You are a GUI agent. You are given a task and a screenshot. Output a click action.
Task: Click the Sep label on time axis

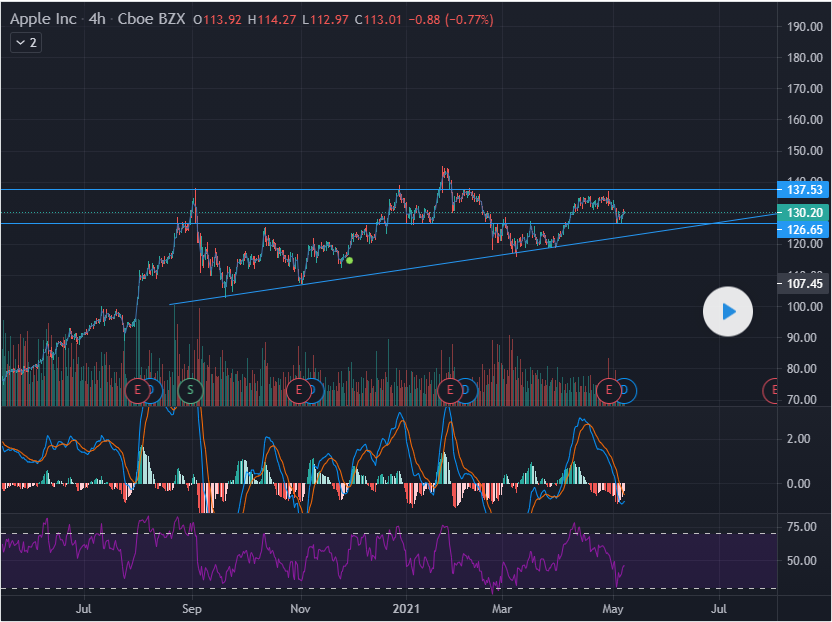coord(192,608)
